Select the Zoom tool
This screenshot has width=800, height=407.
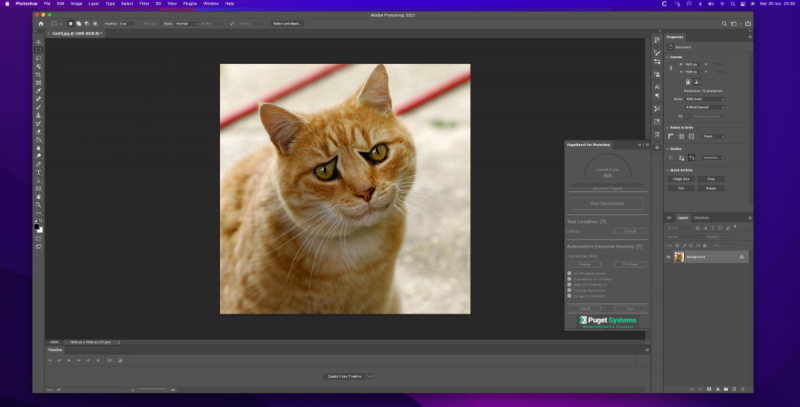[x=38, y=204]
